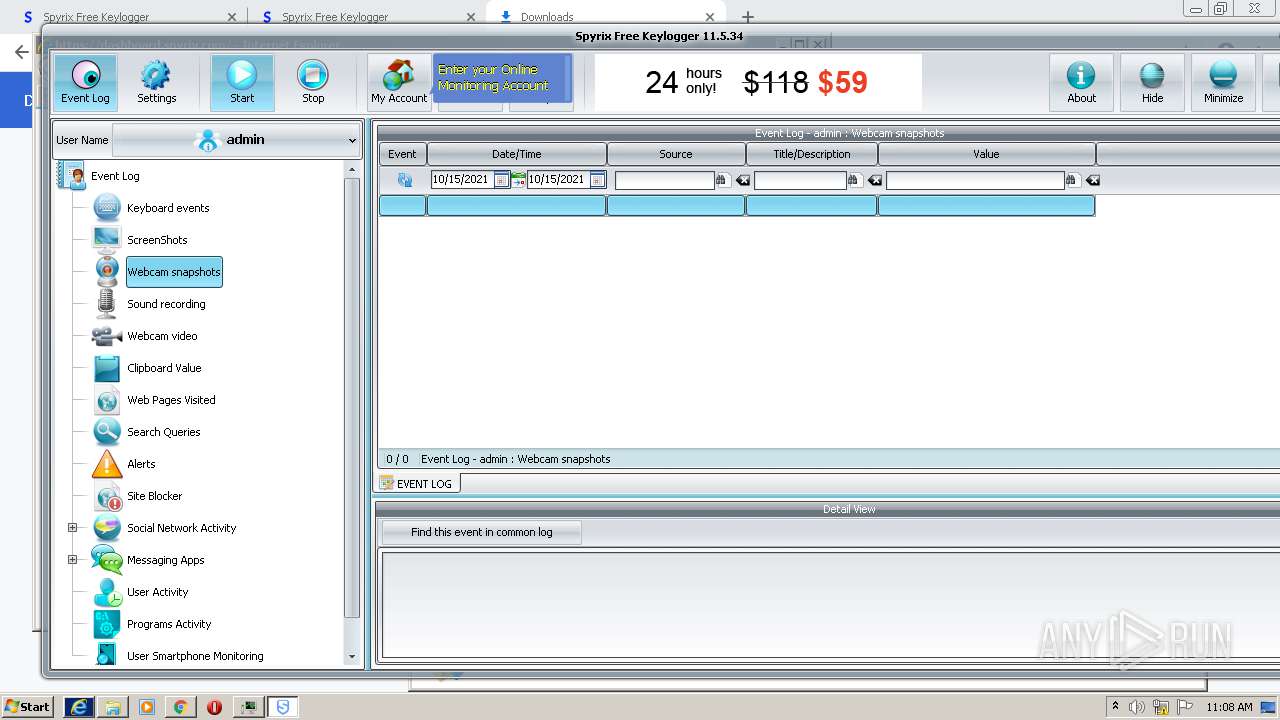Image resolution: width=1280 pixels, height=720 pixels.
Task: Search with the Source filter binoculars icon
Action: click(x=722, y=180)
